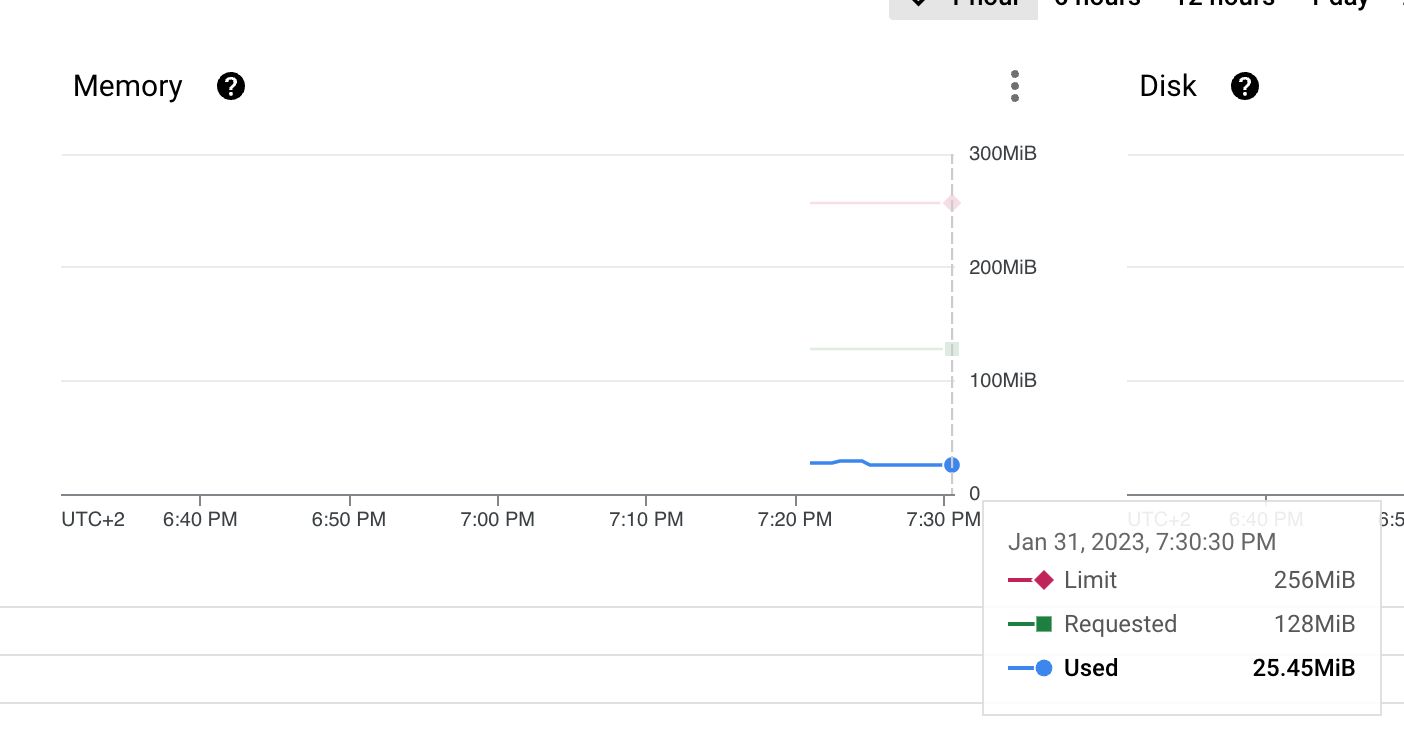Image resolution: width=1404 pixels, height=730 pixels.
Task: Select the 12 hours time range
Action: [x=1224, y=4]
